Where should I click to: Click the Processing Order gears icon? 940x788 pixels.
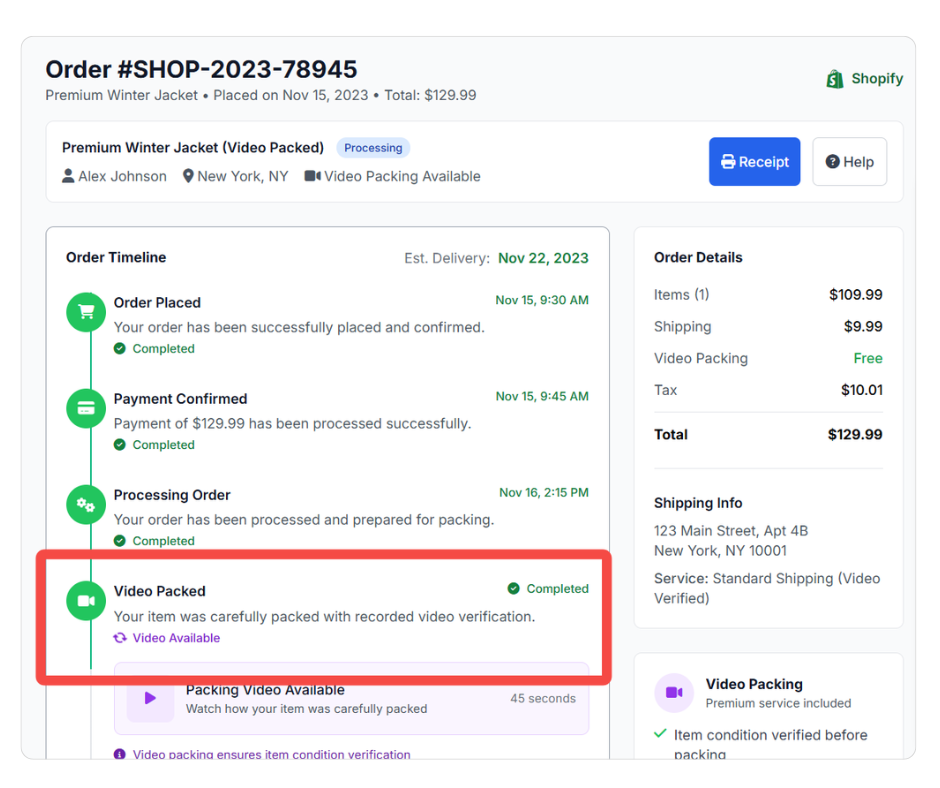(x=85, y=505)
